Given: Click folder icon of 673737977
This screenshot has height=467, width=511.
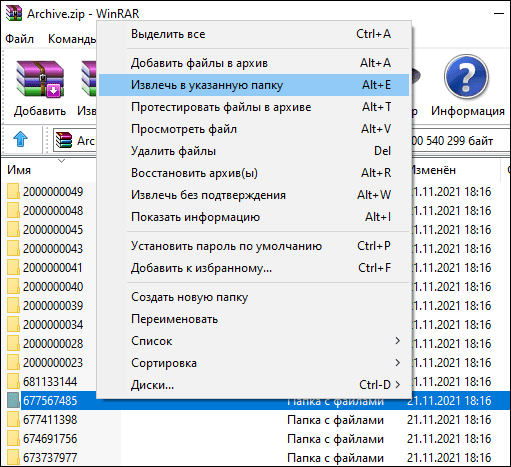Looking at the screenshot, I should click(13, 458).
